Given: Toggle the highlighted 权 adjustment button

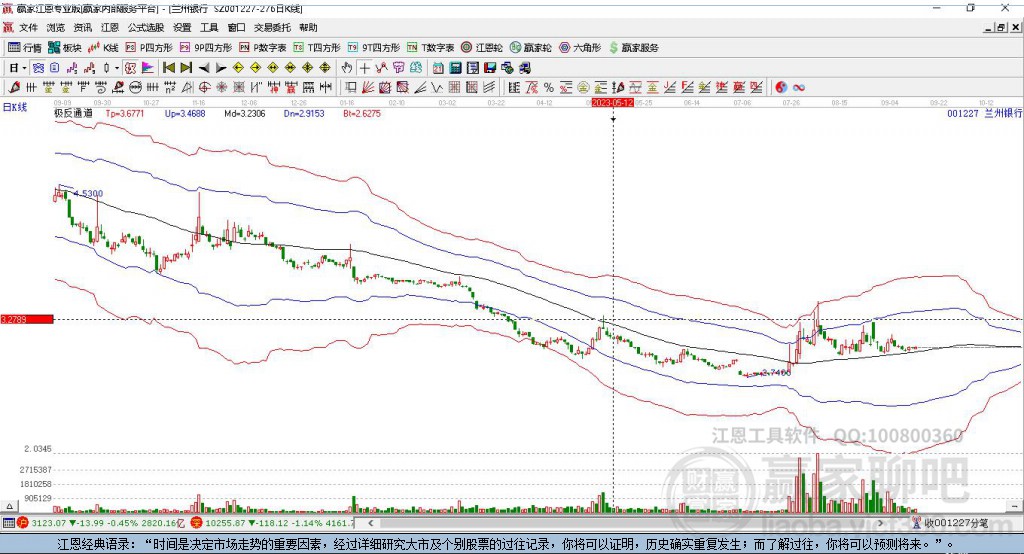Looking at the screenshot, I should [x=131, y=68].
